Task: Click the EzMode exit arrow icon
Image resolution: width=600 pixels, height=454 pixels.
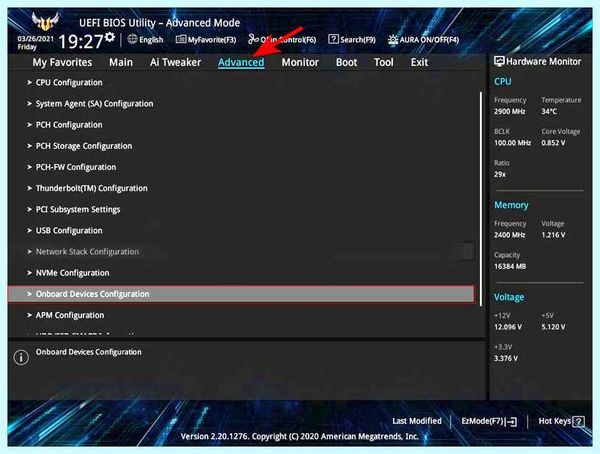Action: [x=512, y=421]
